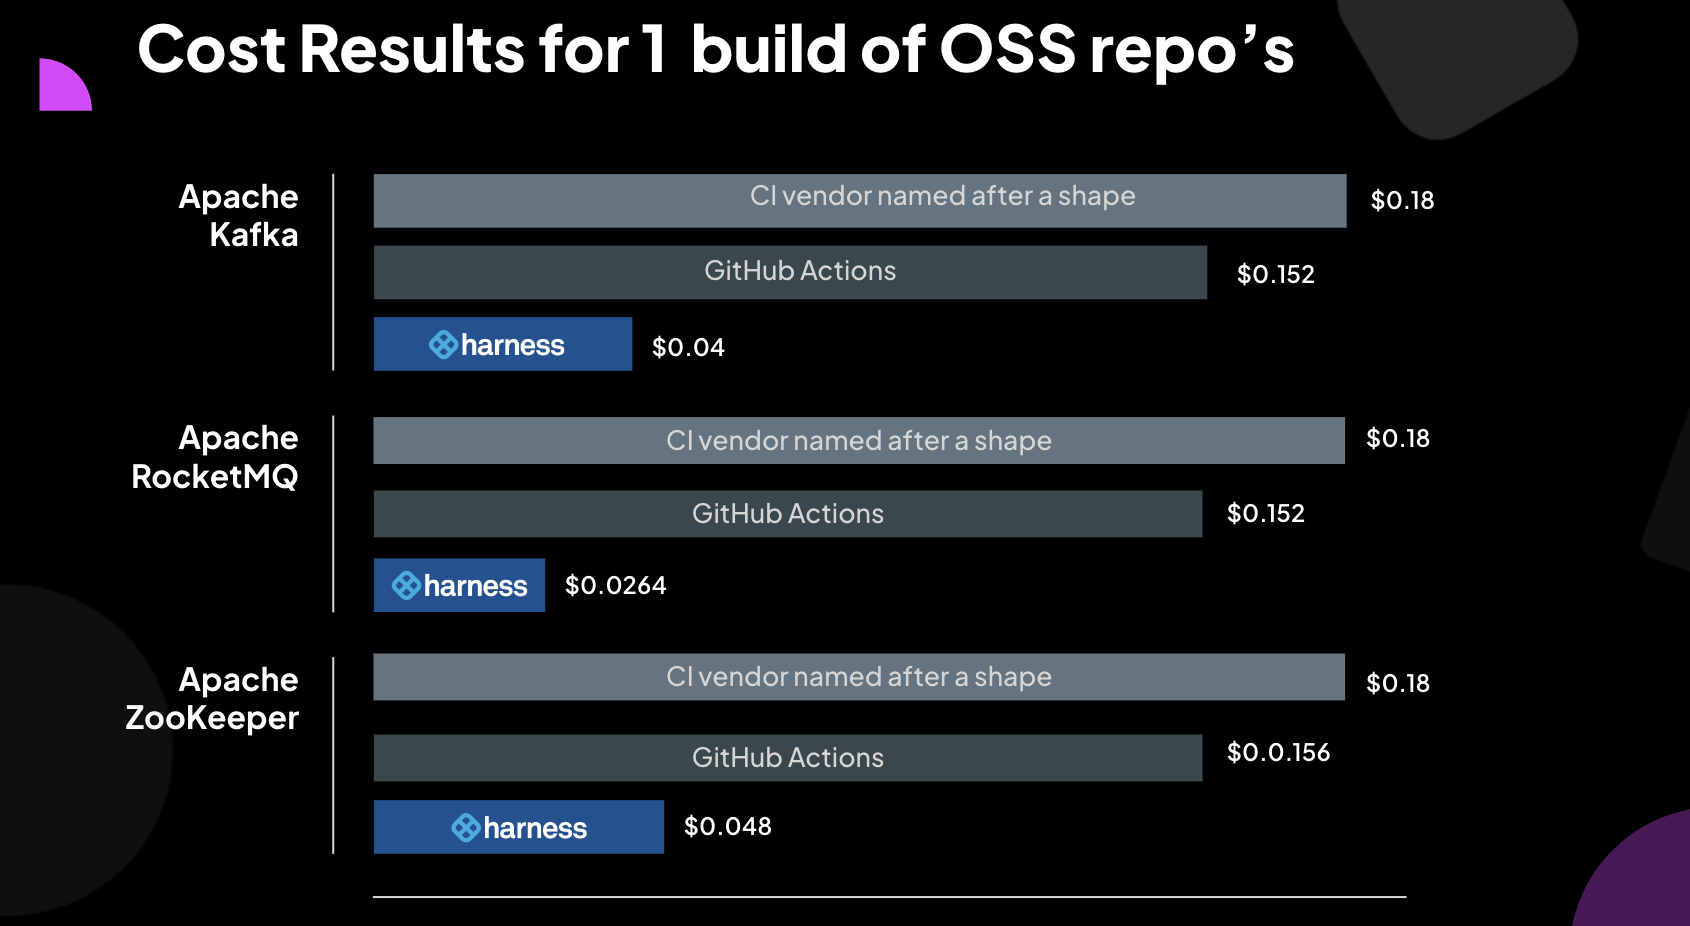Image resolution: width=1690 pixels, height=926 pixels.
Task: Click the Apache Kafka row label
Action: tap(239, 215)
